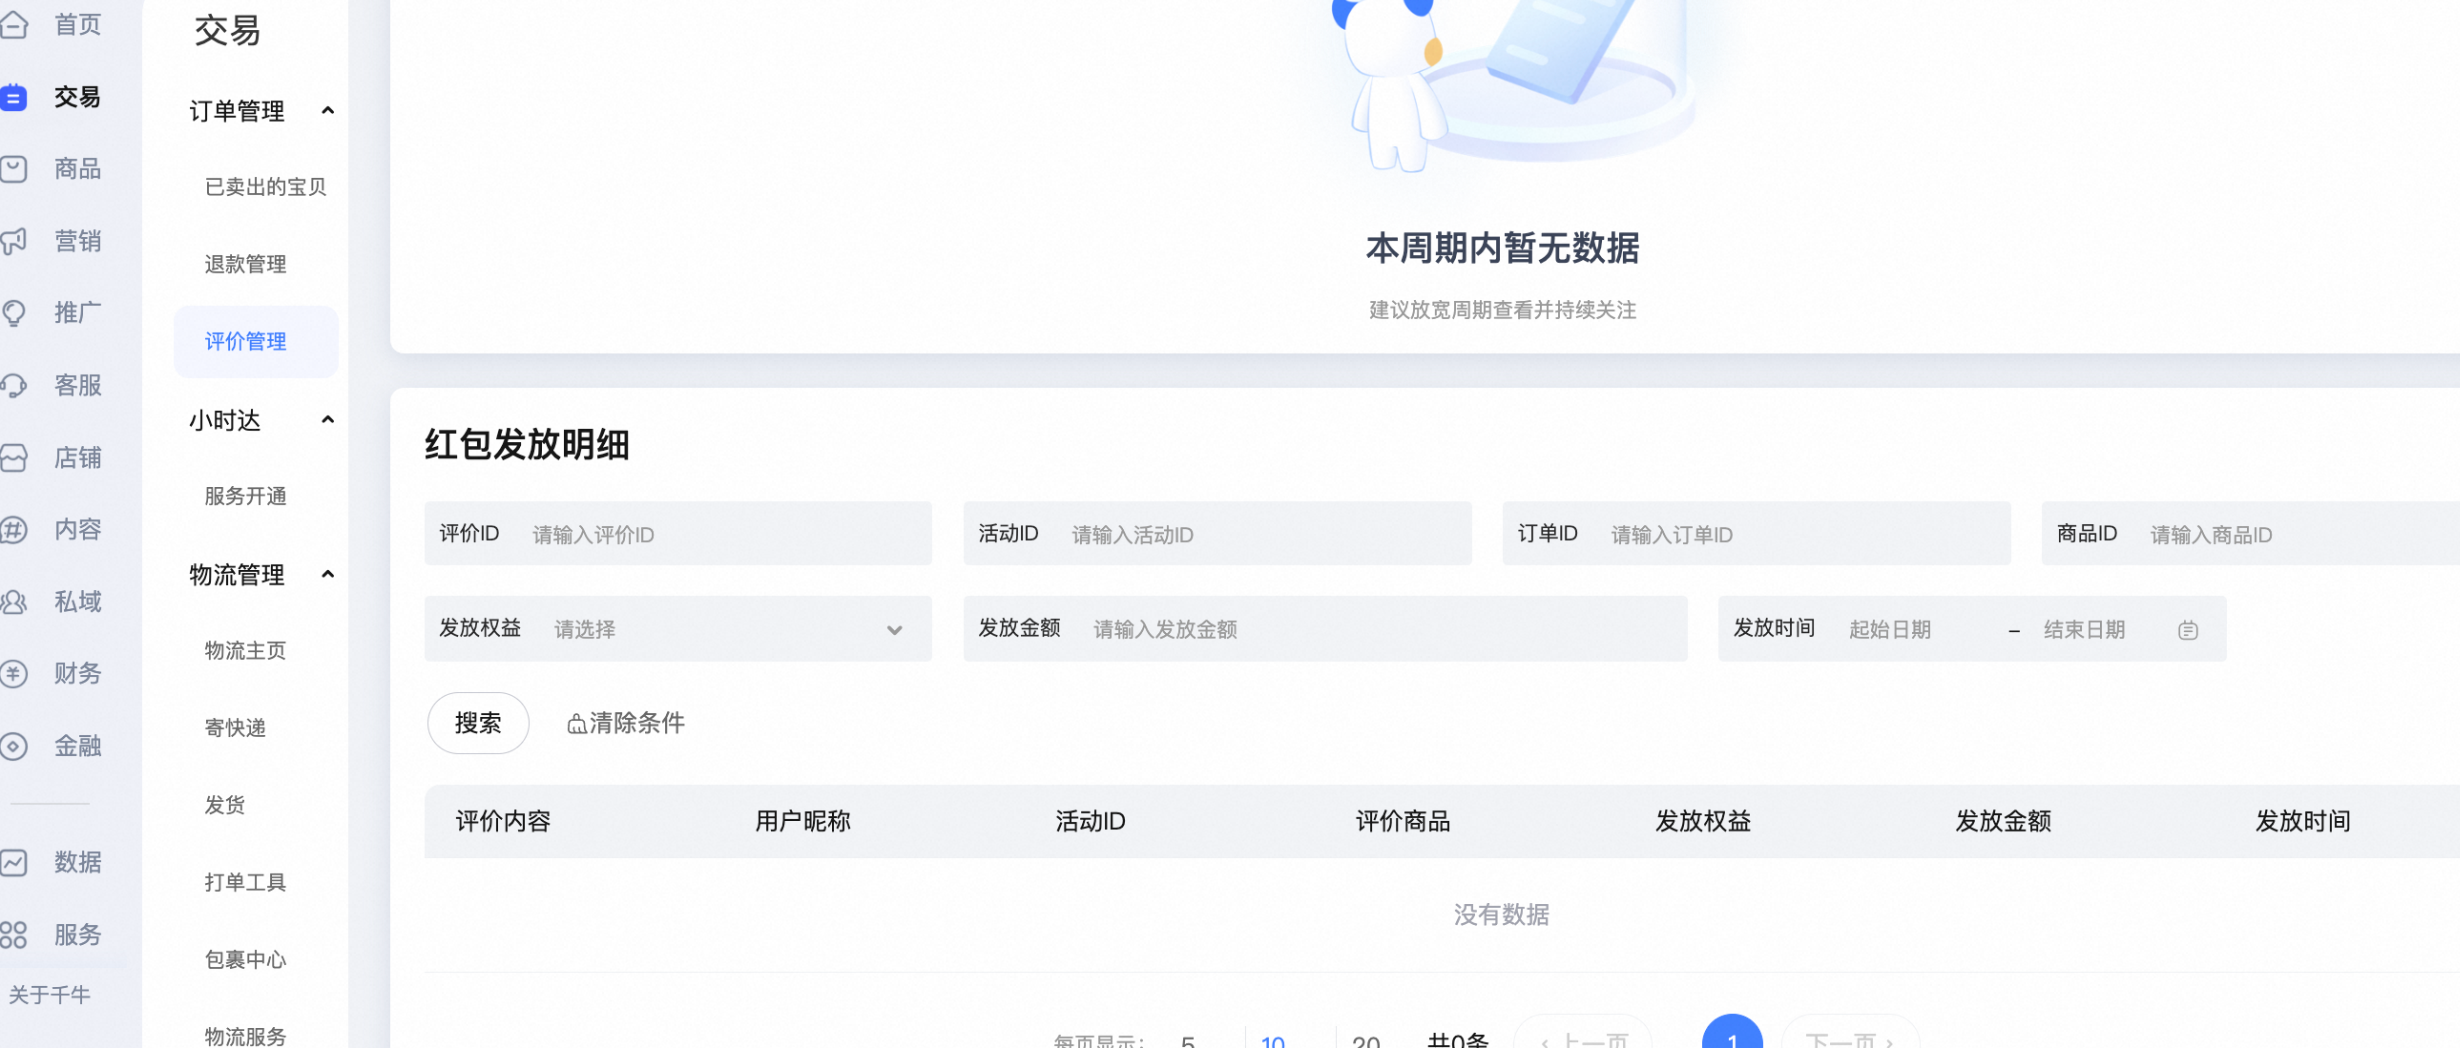This screenshot has width=2460, height=1048.
Task: Click the 红包发放明细 heading
Action: [x=527, y=444]
